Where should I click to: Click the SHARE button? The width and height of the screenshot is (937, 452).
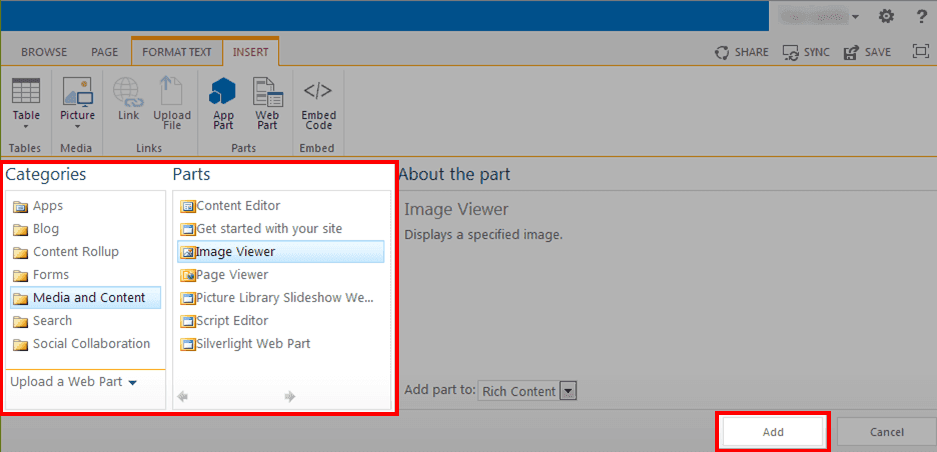(742, 52)
